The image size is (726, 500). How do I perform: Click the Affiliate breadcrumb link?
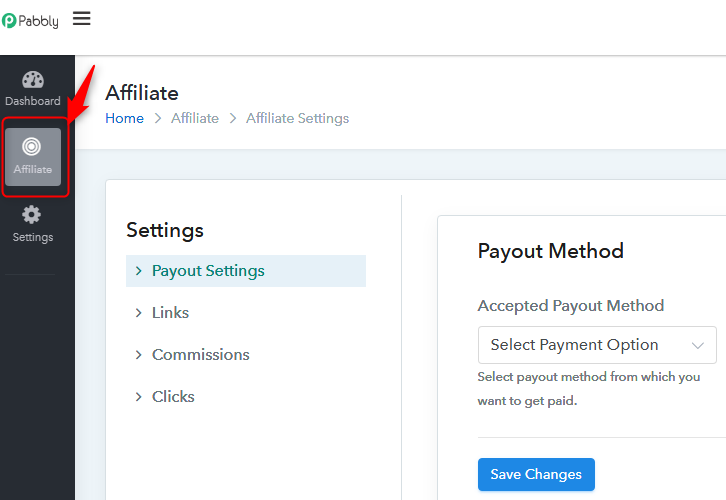click(194, 118)
